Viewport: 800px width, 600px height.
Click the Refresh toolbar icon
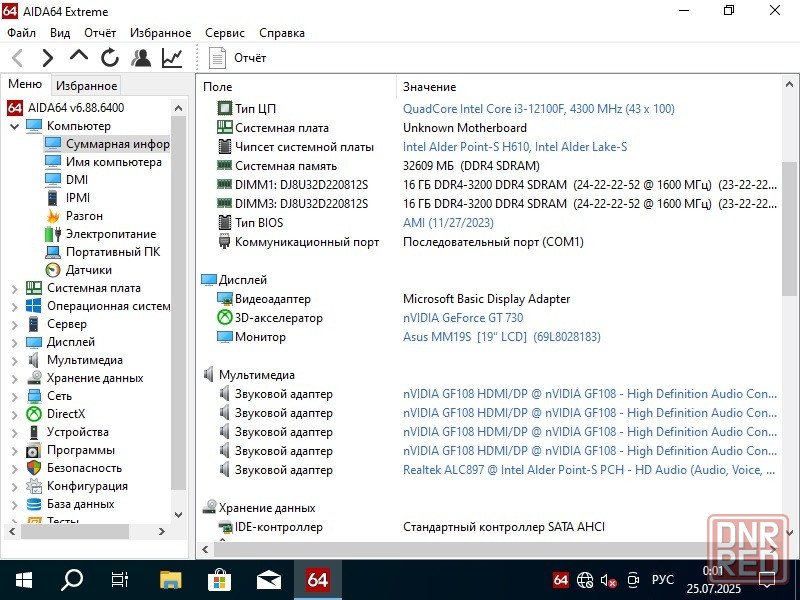110,58
